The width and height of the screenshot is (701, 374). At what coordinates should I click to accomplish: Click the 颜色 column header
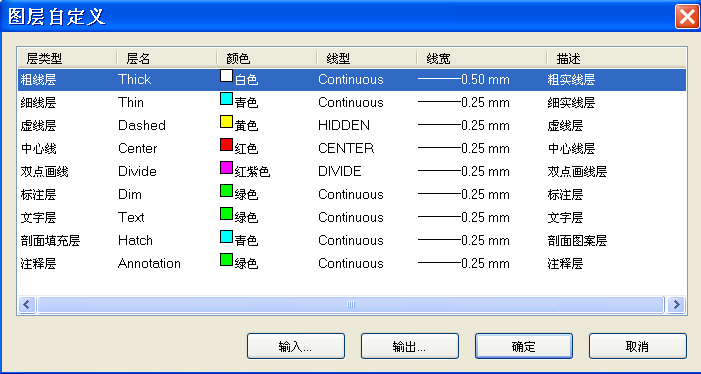[x=267, y=58]
